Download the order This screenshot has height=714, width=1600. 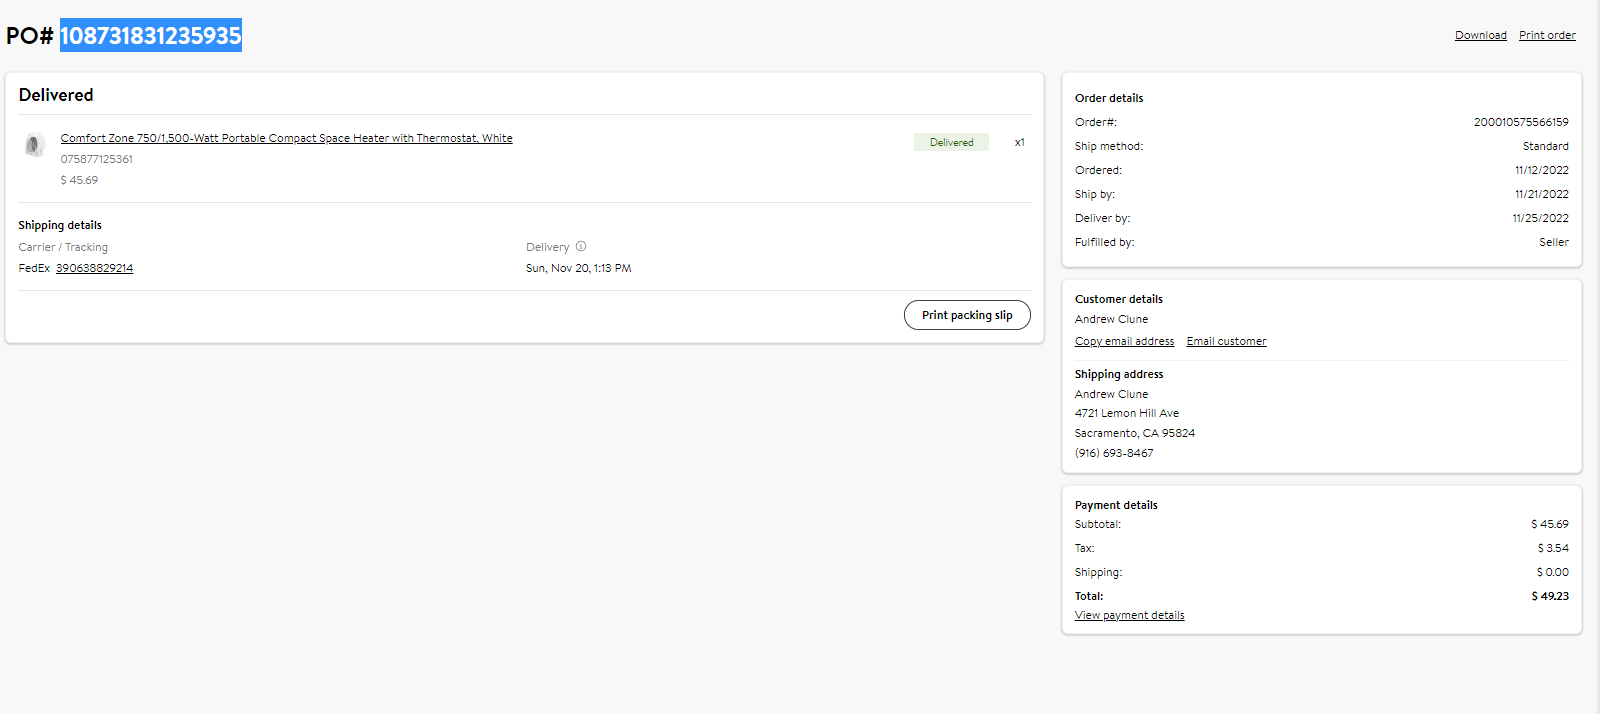coord(1480,35)
